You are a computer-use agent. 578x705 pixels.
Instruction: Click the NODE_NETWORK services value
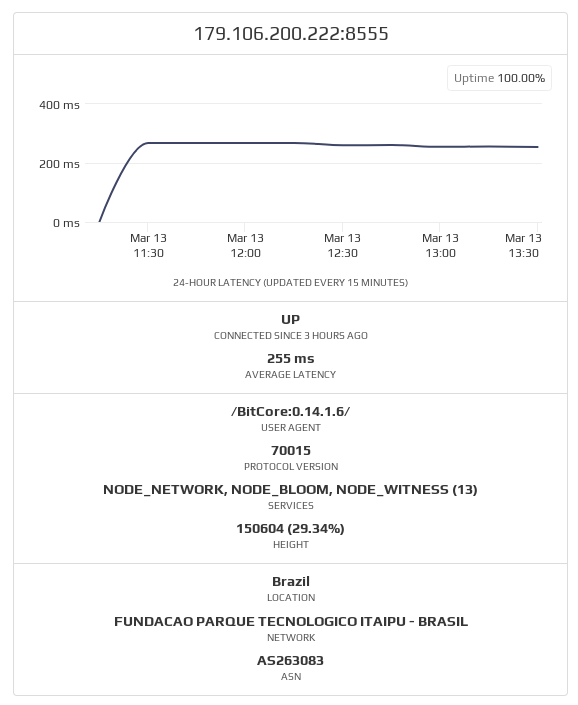(290, 489)
